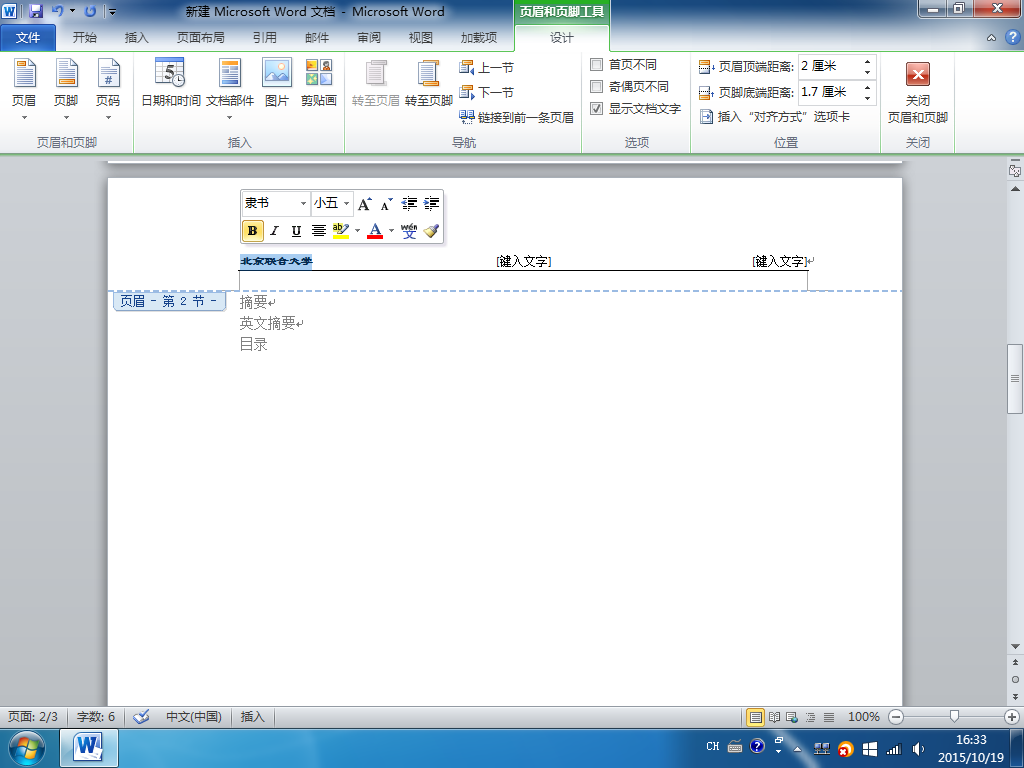Click zoom in plus button

tap(1012, 717)
